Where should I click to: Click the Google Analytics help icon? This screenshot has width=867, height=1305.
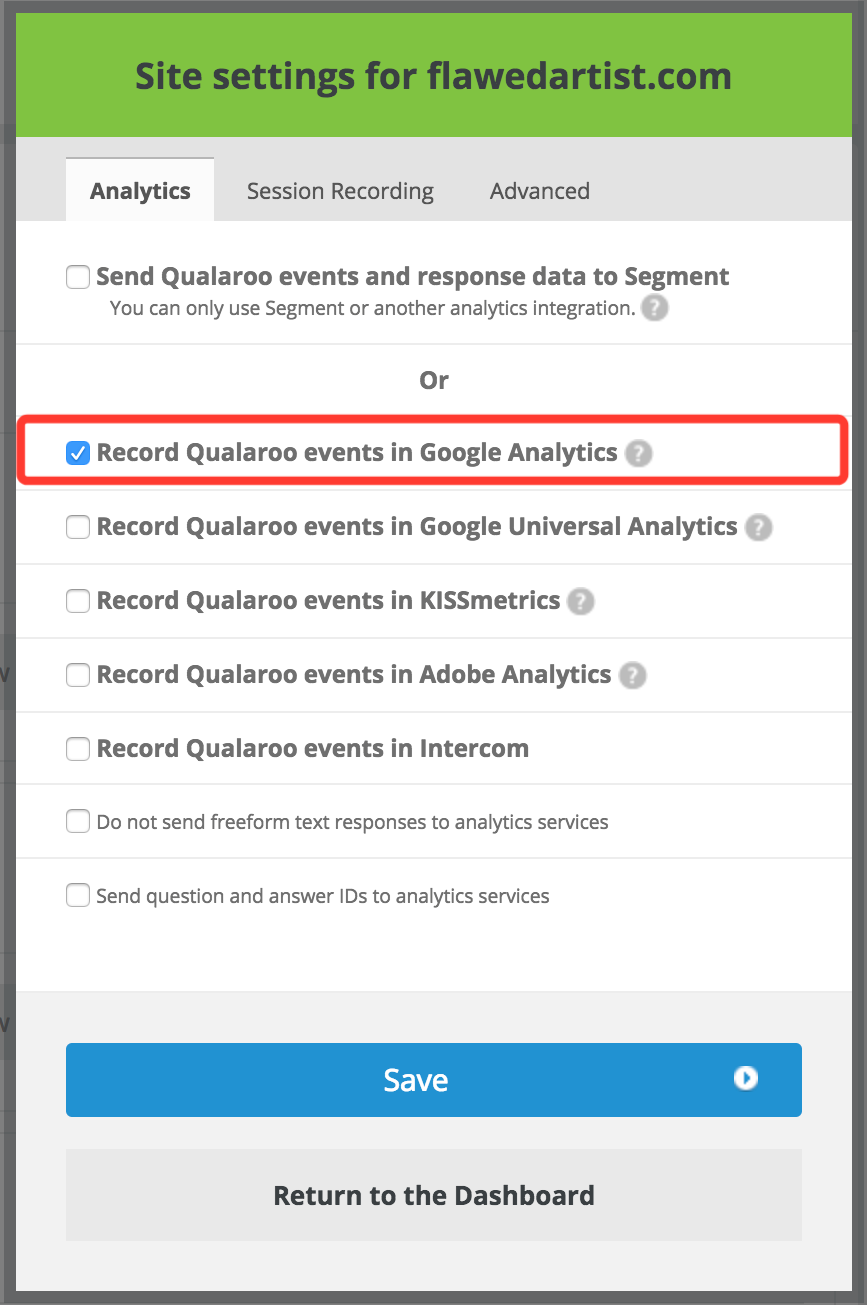[x=640, y=453]
